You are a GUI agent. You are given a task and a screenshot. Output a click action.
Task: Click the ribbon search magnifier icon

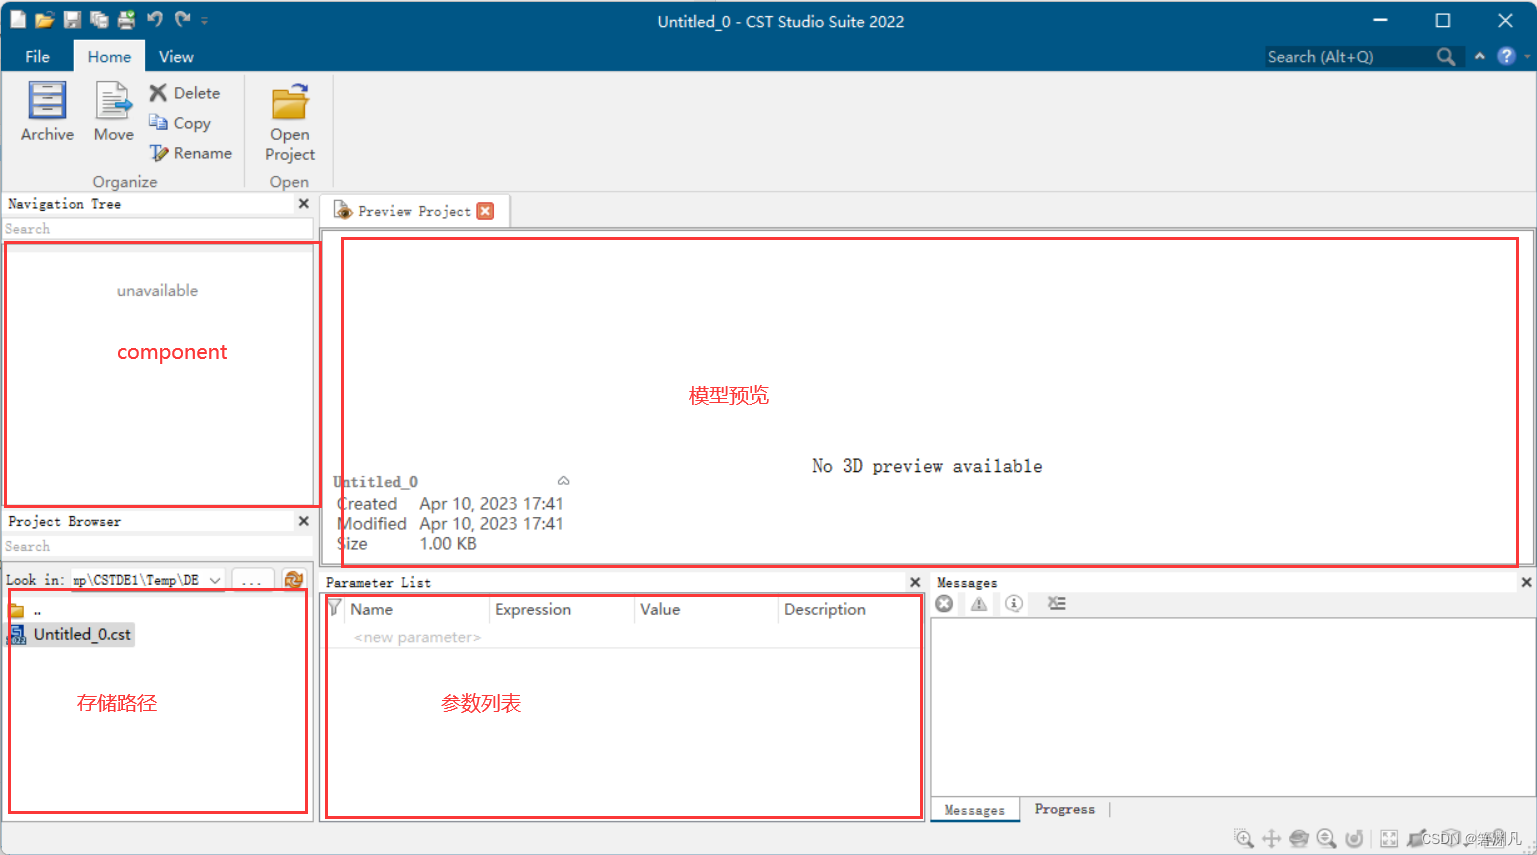coord(1446,57)
